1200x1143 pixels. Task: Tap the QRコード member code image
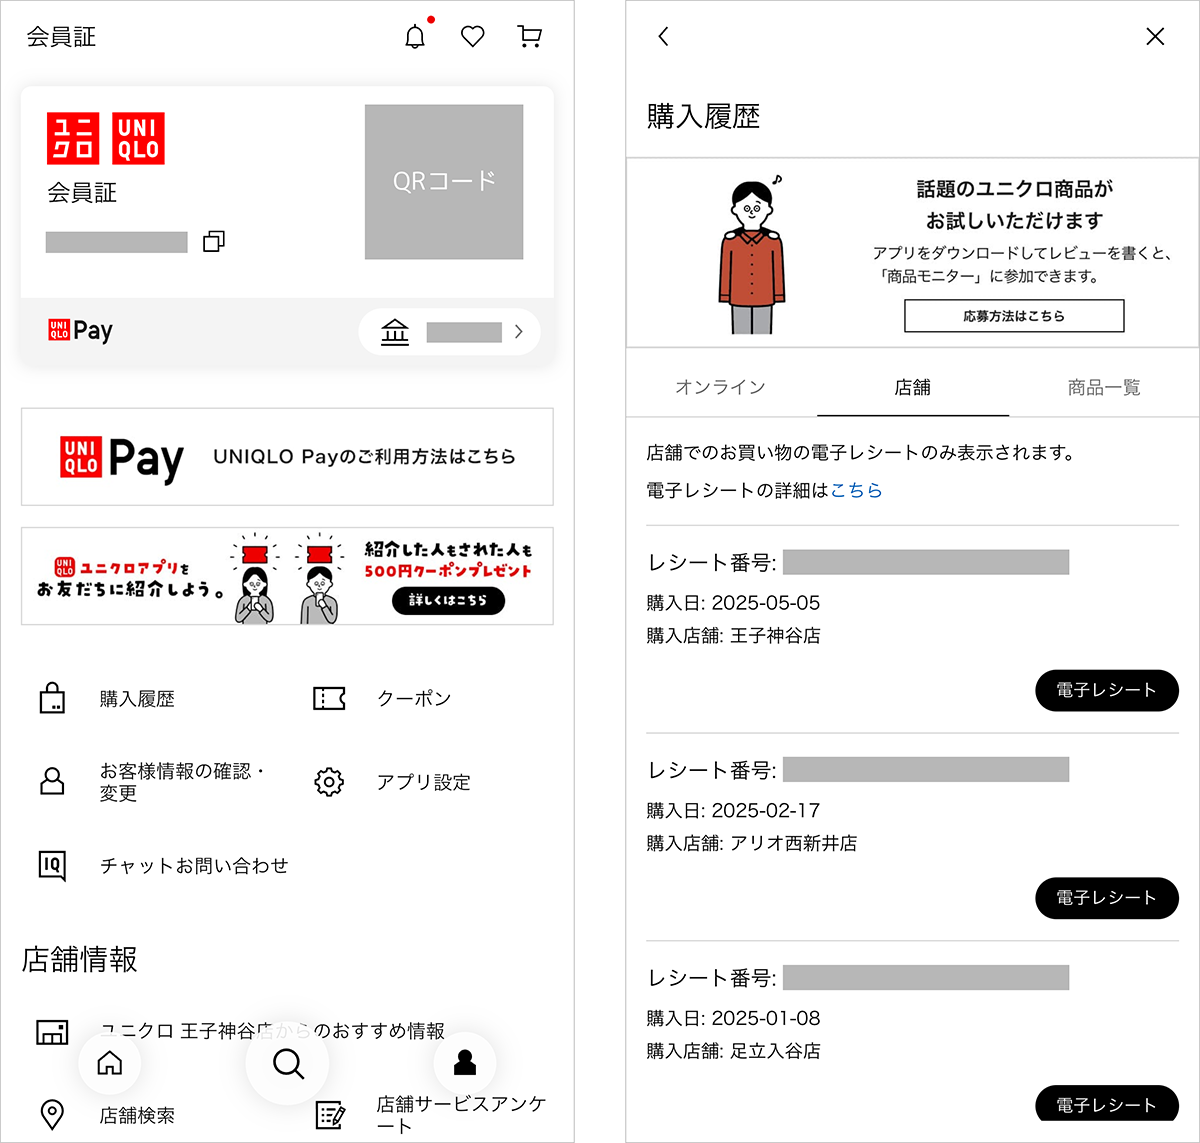[444, 182]
